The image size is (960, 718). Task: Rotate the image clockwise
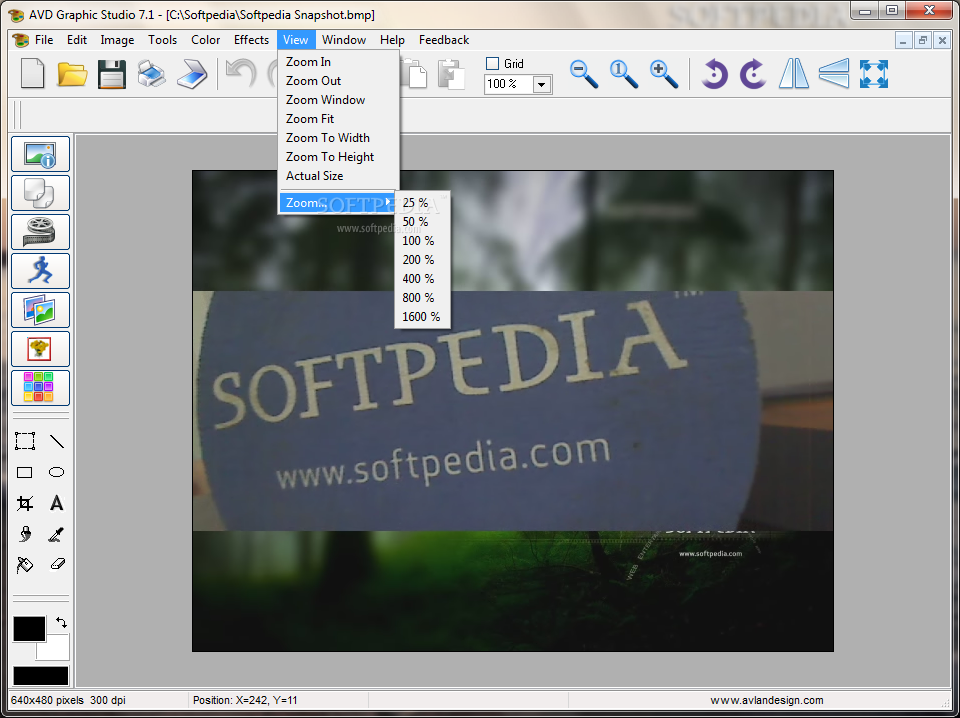coord(753,74)
